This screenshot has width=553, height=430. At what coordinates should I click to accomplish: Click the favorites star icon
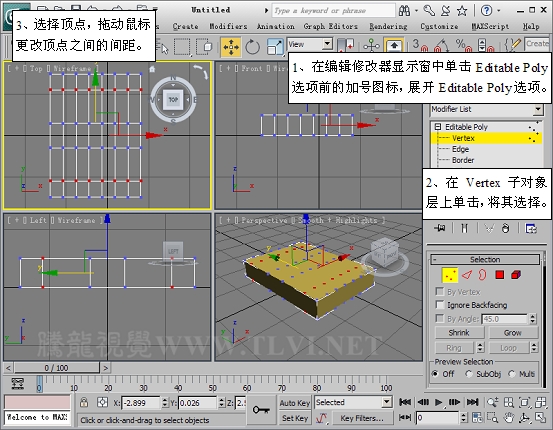point(462,11)
